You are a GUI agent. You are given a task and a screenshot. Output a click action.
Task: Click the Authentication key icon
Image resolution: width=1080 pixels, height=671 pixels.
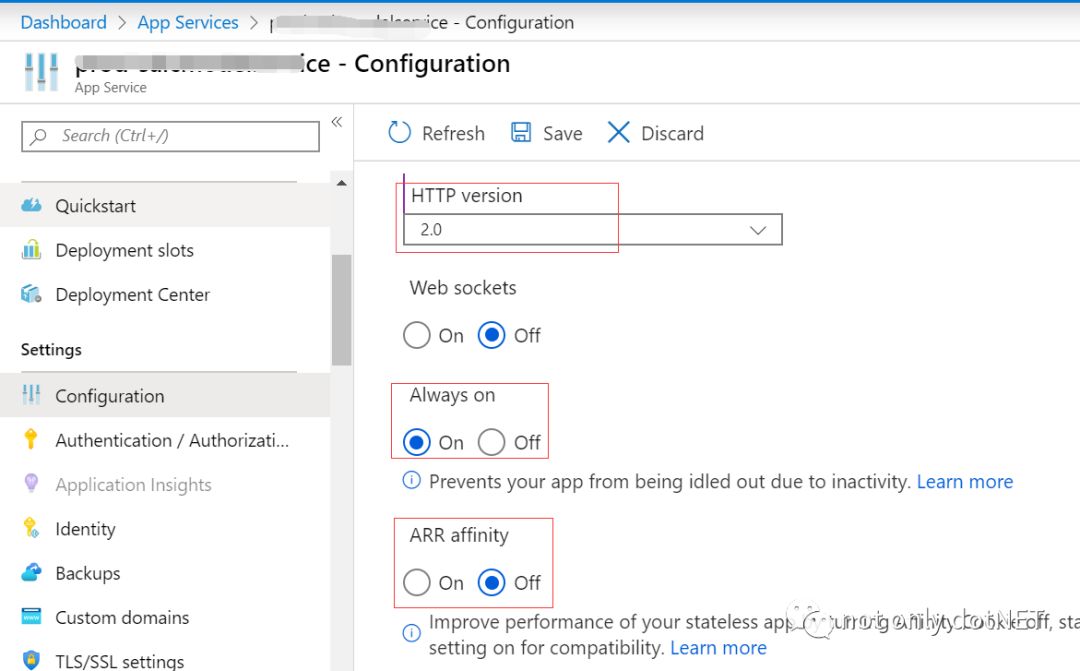[x=30, y=439]
